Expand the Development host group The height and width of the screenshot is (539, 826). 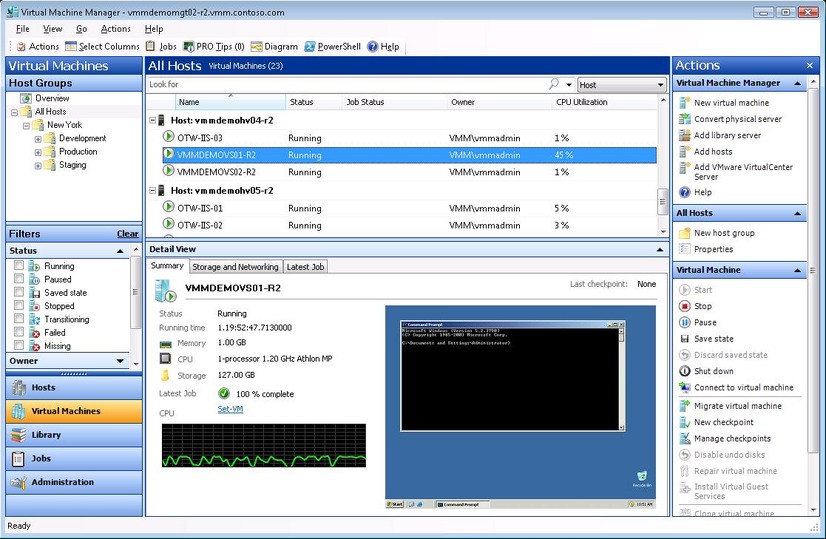pyautogui.click(x=38, y=139)
